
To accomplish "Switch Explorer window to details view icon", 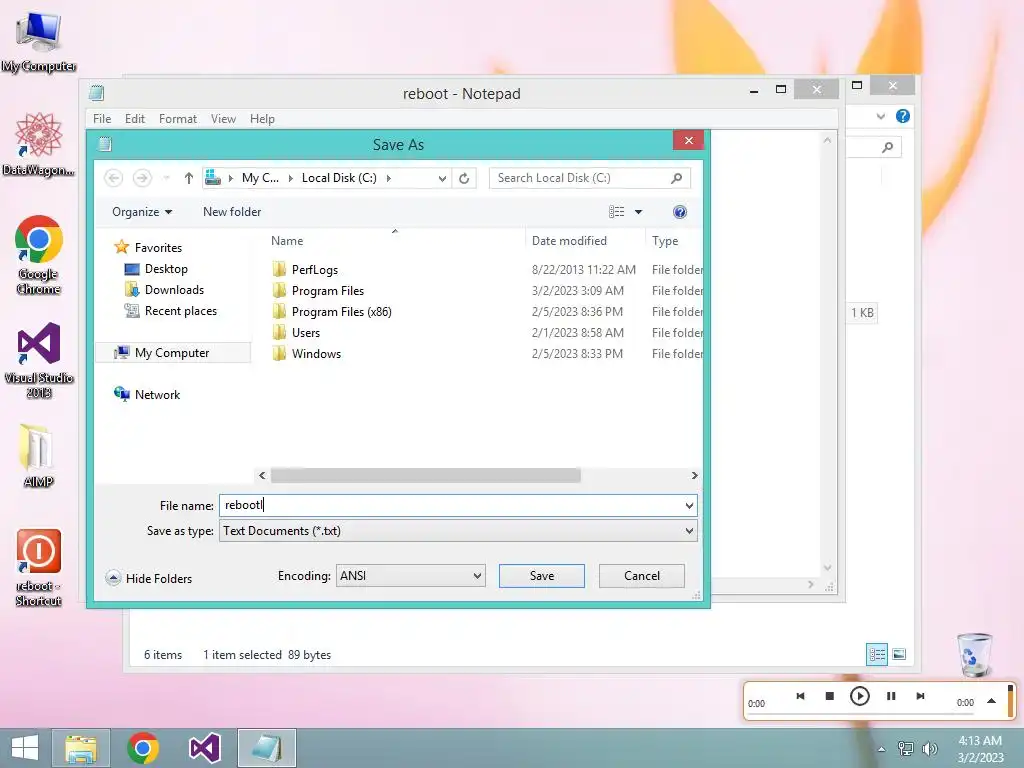I will 876,654.
